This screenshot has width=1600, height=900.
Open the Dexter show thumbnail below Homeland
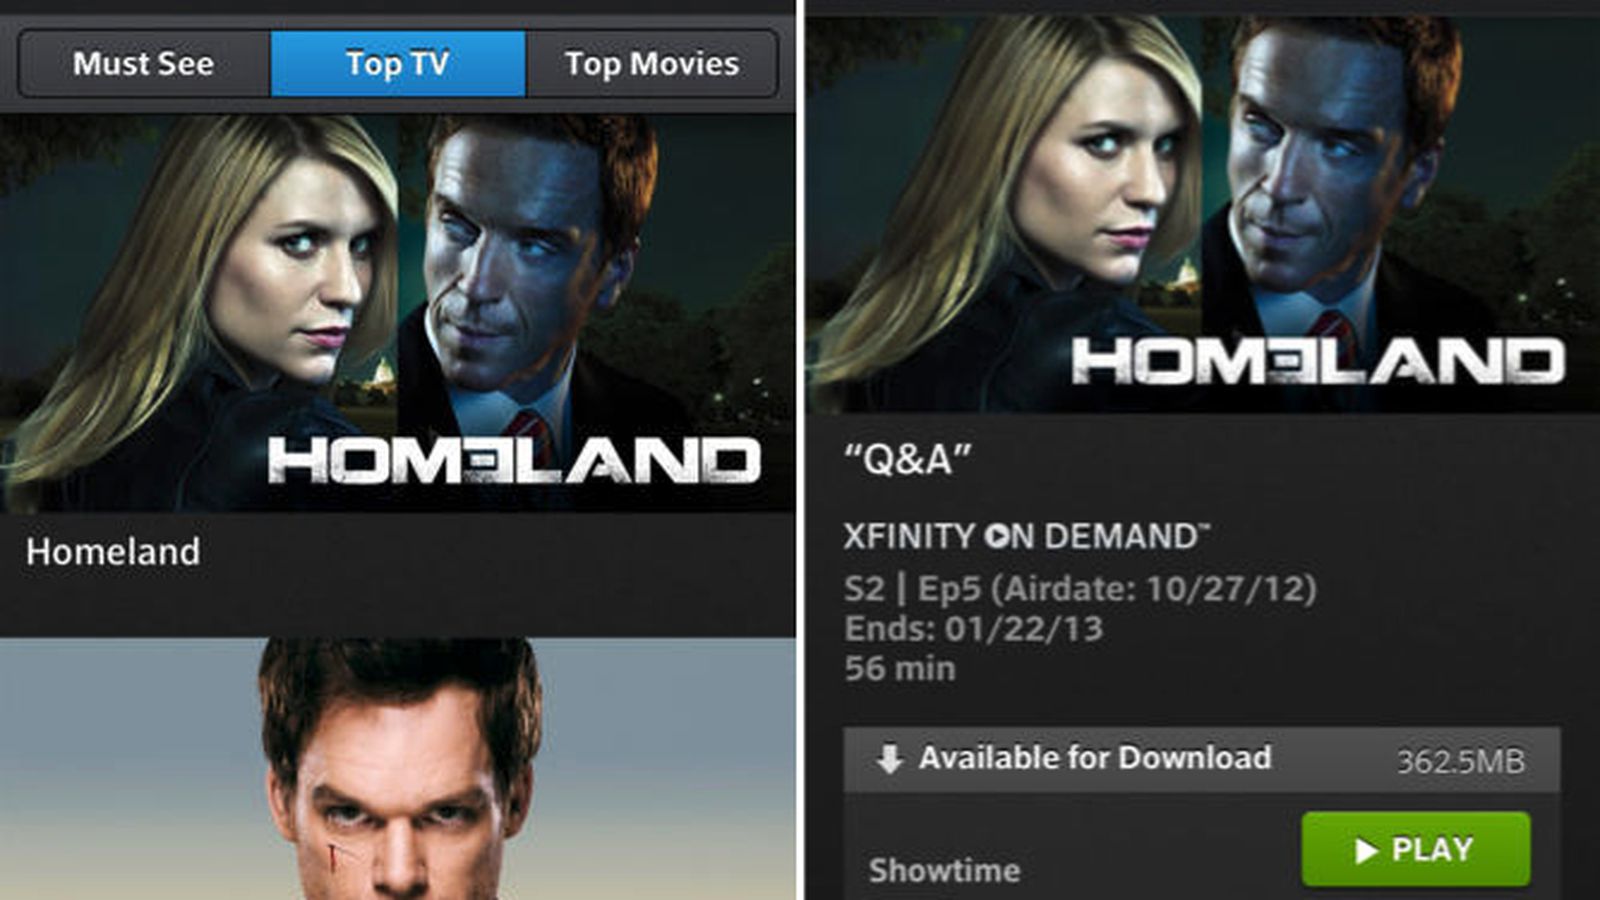point(398,769)
